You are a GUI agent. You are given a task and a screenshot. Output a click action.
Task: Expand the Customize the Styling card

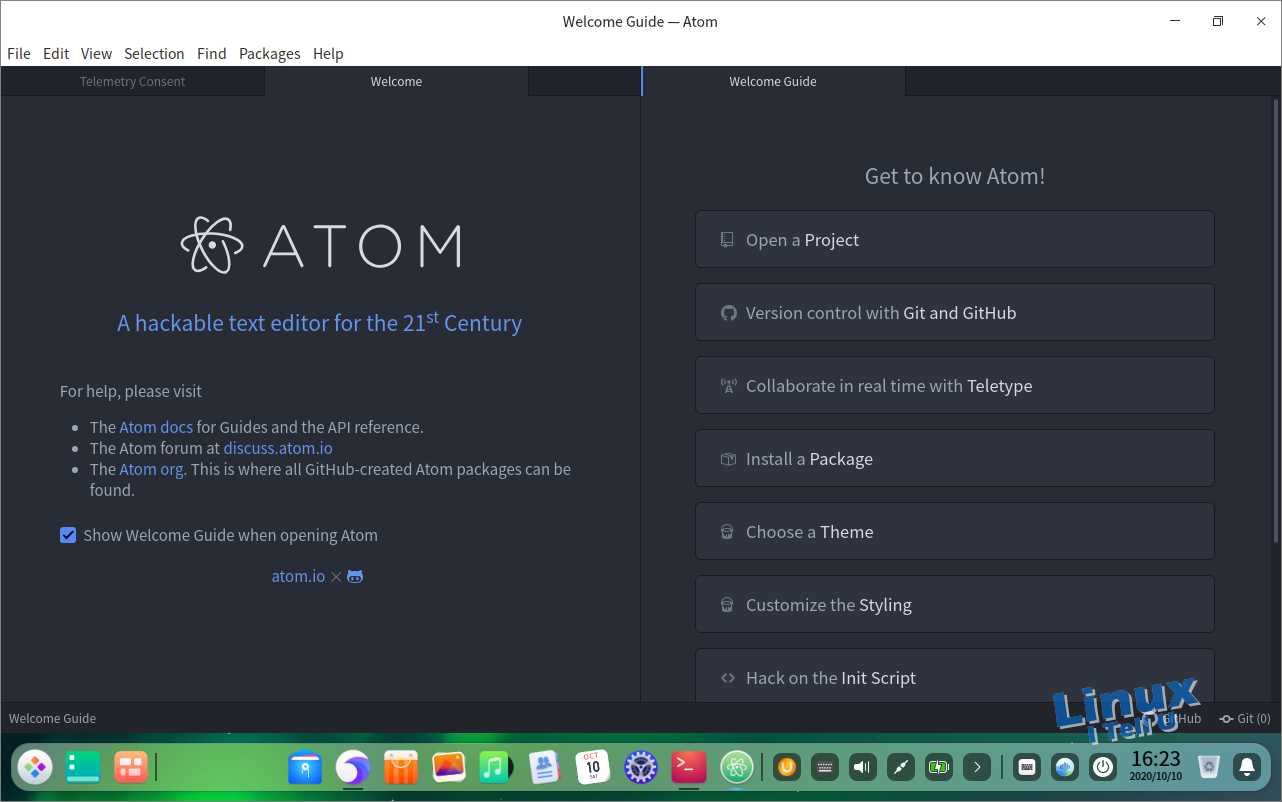(x=955, y=604)
